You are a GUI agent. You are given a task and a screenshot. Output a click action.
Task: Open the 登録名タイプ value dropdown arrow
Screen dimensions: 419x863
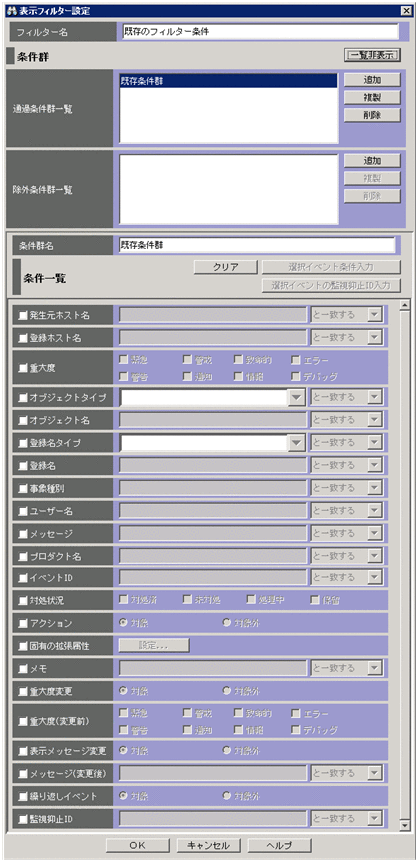pos(297,443)
